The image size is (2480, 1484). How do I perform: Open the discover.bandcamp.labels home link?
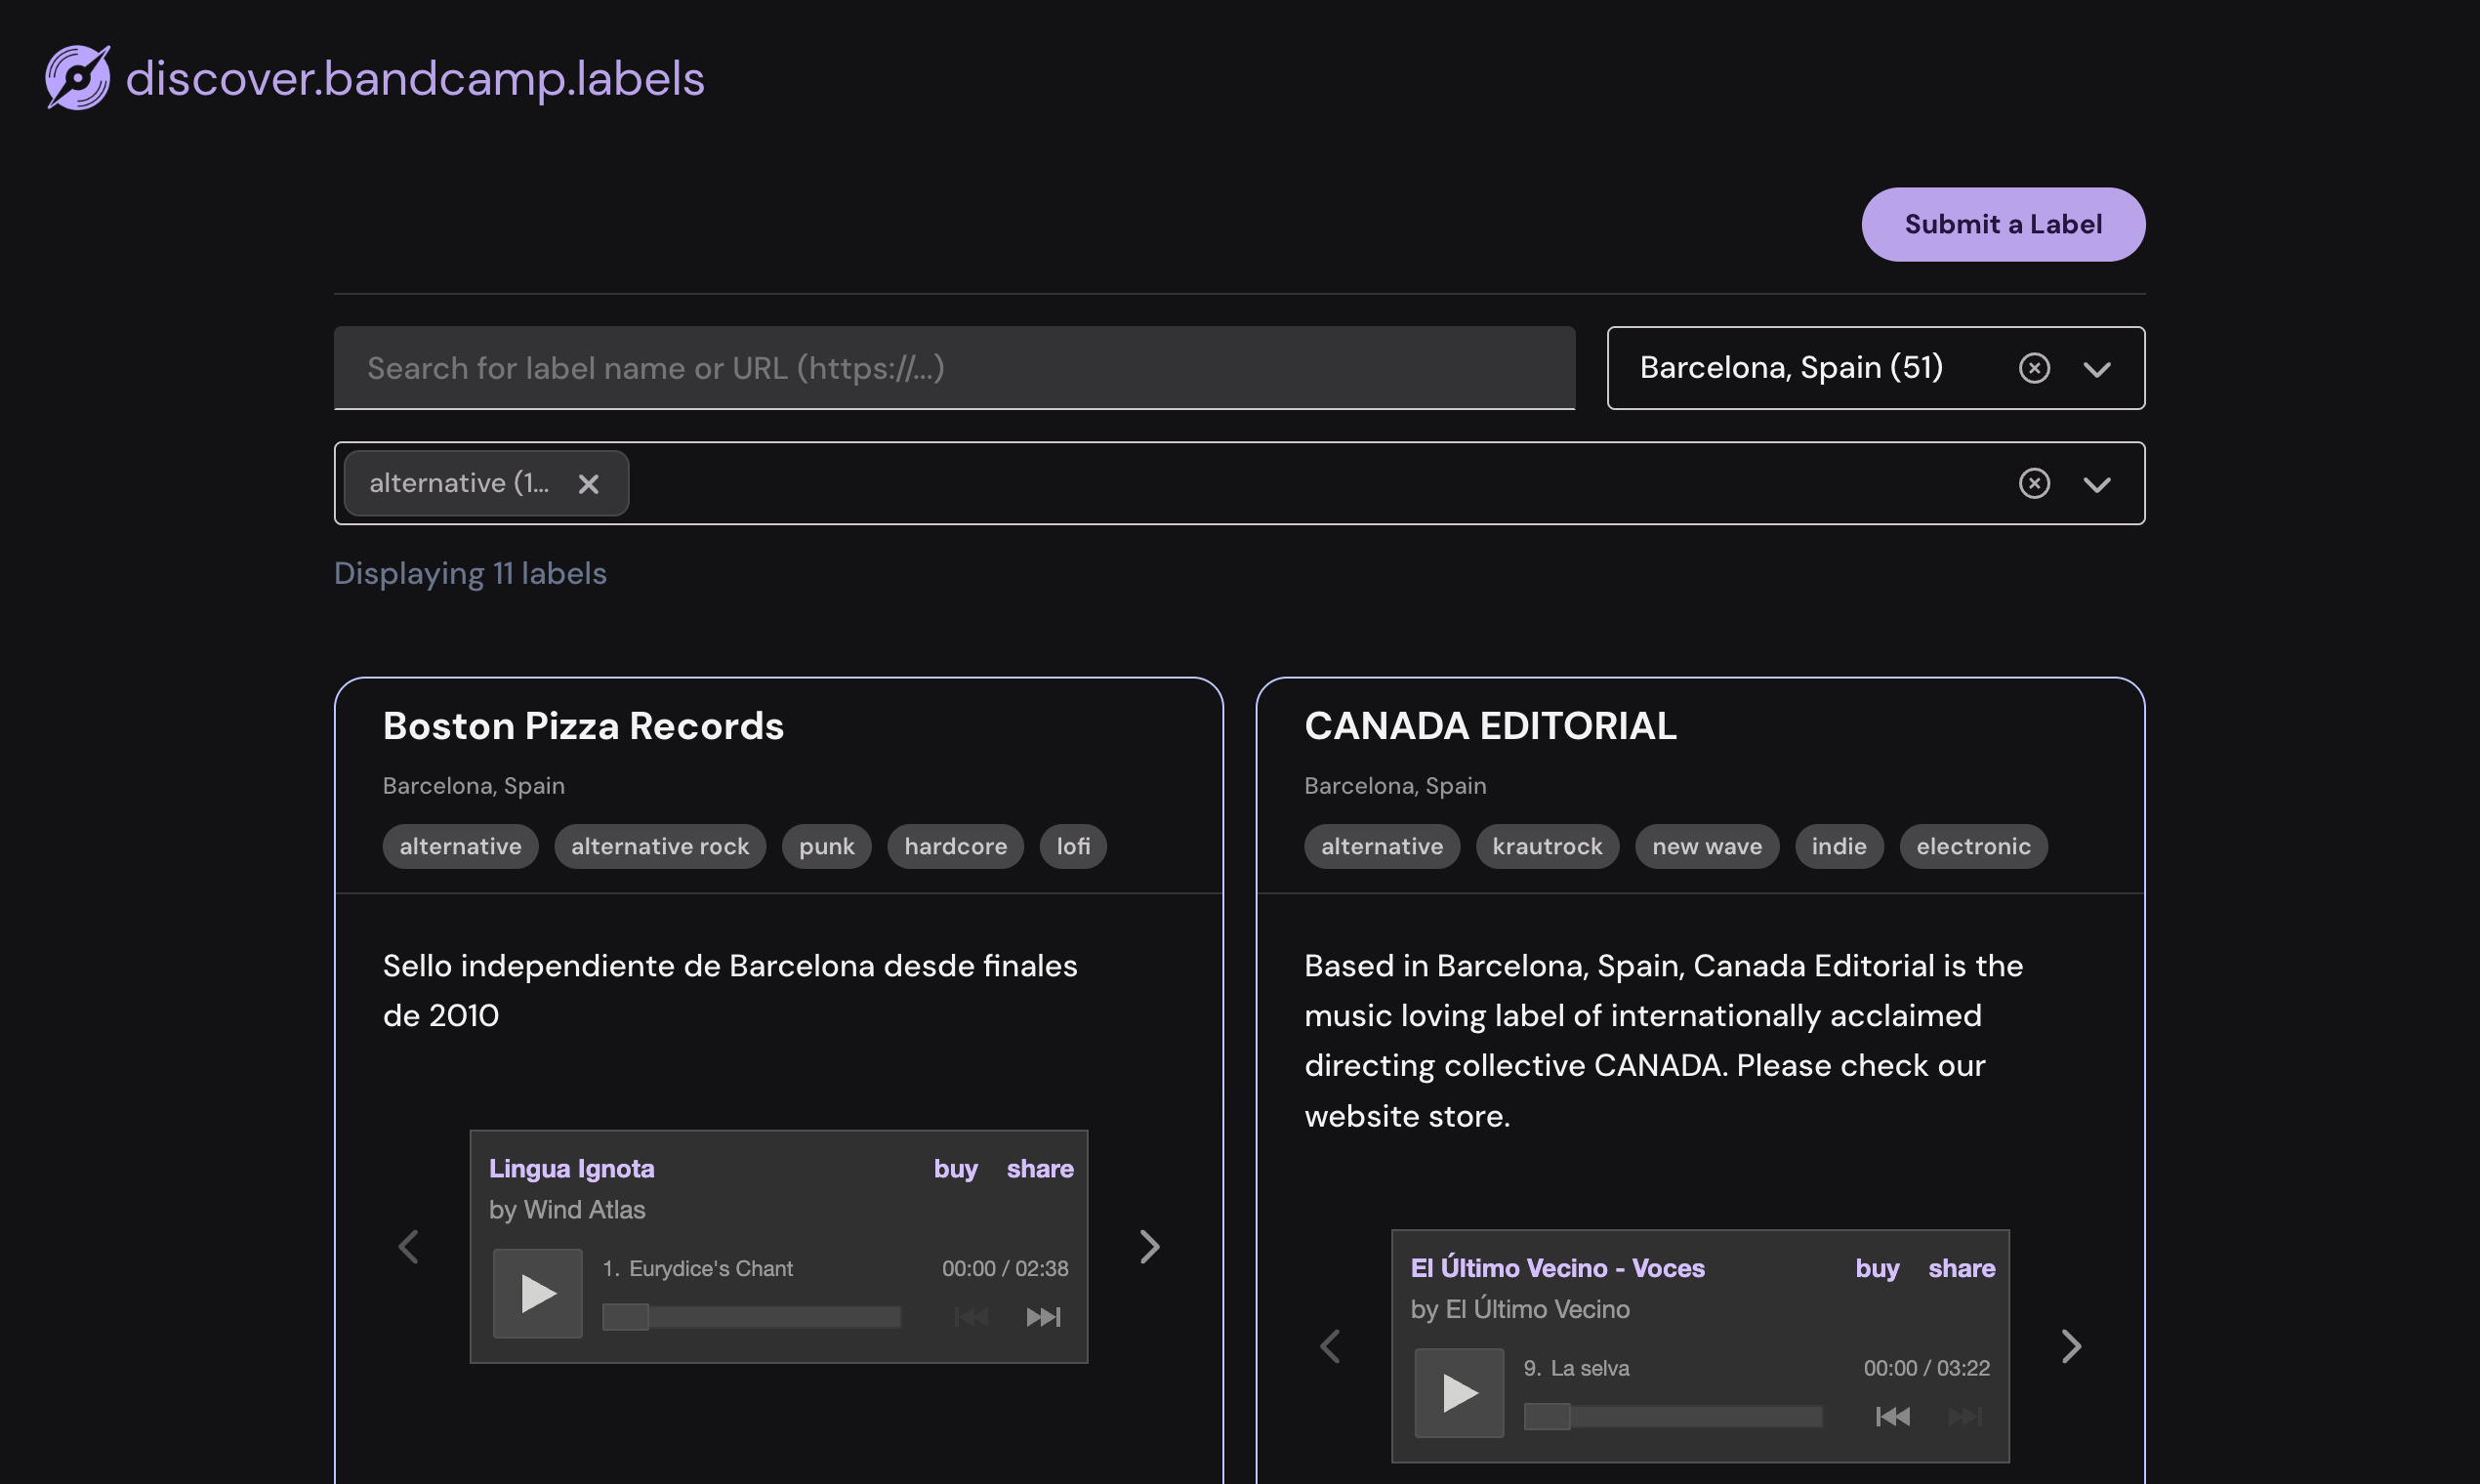pyautogui.click(x=375, y=78)
